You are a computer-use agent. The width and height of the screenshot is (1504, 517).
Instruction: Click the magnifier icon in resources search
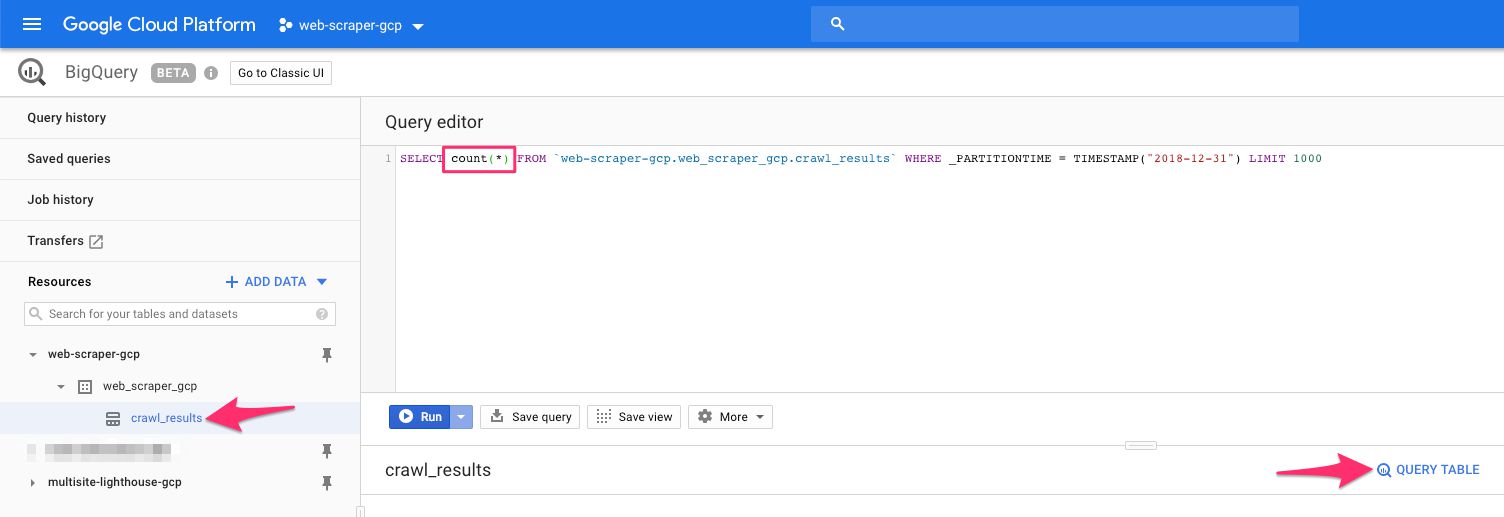point(36,314)
